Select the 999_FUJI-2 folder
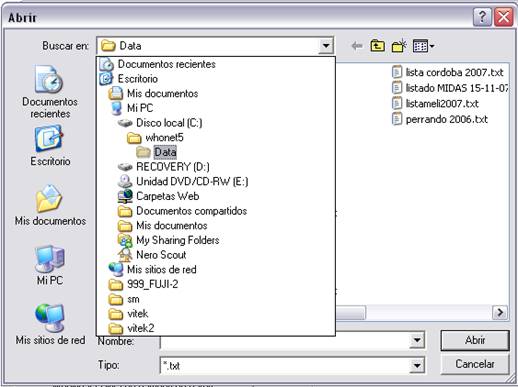 [144, 284]
